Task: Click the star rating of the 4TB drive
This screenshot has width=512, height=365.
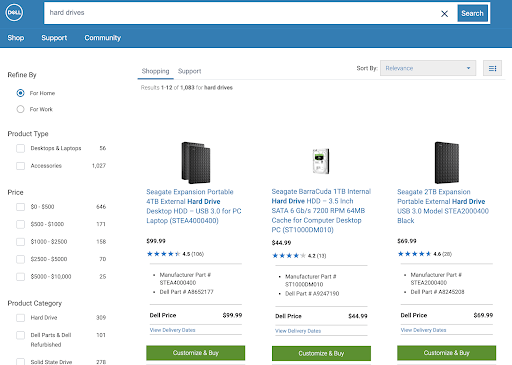Action: [164, 254]
